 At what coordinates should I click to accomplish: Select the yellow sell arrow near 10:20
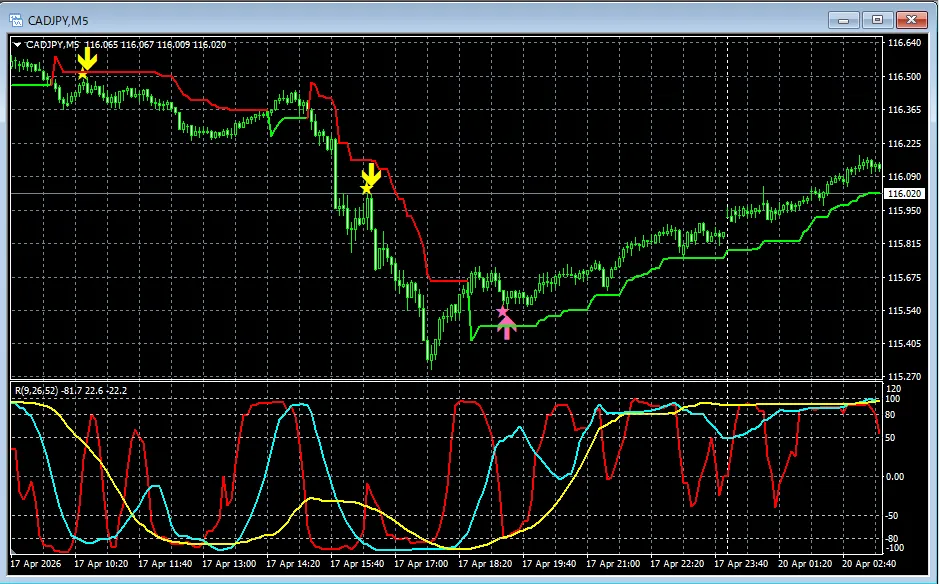coord(87,58)
